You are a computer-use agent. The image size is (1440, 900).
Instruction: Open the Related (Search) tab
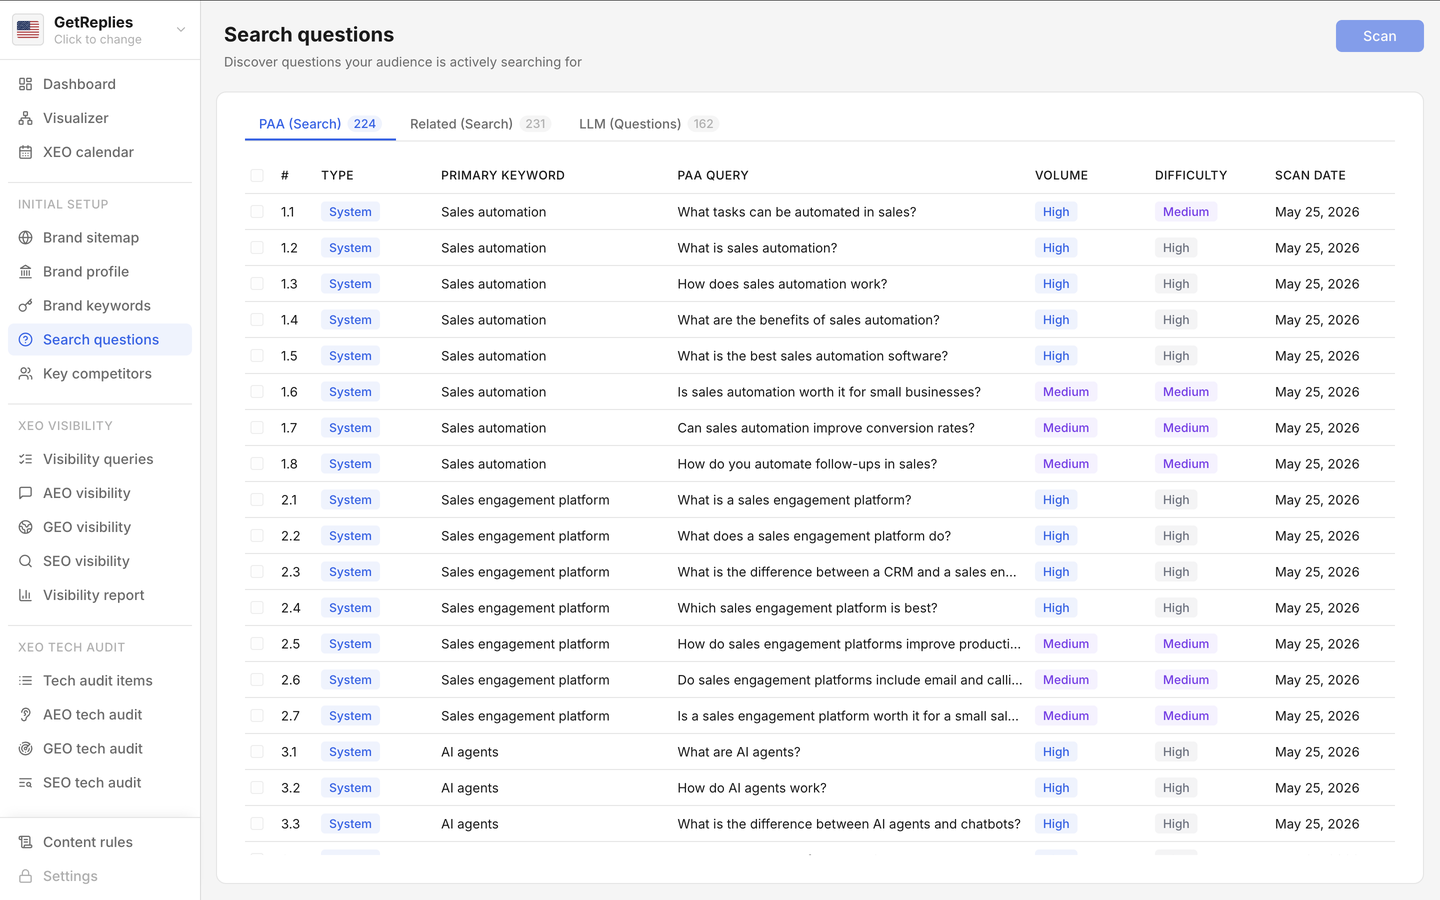(480, 124)
